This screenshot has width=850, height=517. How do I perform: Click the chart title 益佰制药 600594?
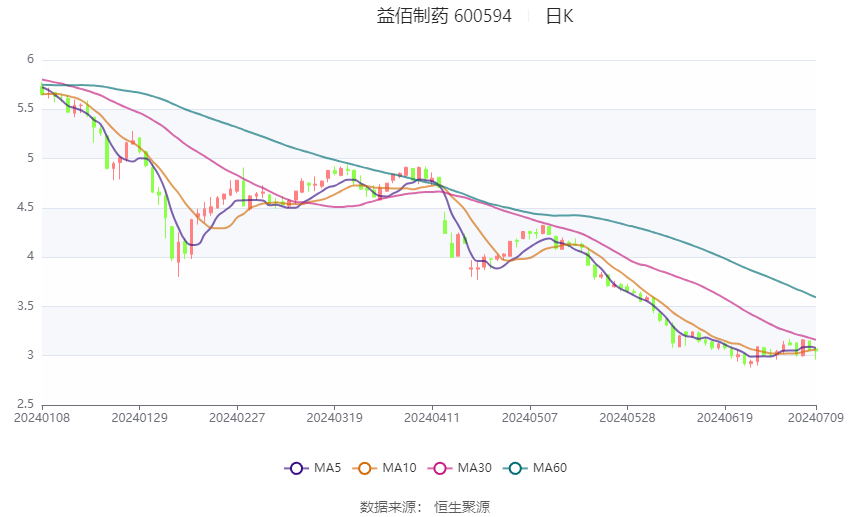tap(444, 16)
